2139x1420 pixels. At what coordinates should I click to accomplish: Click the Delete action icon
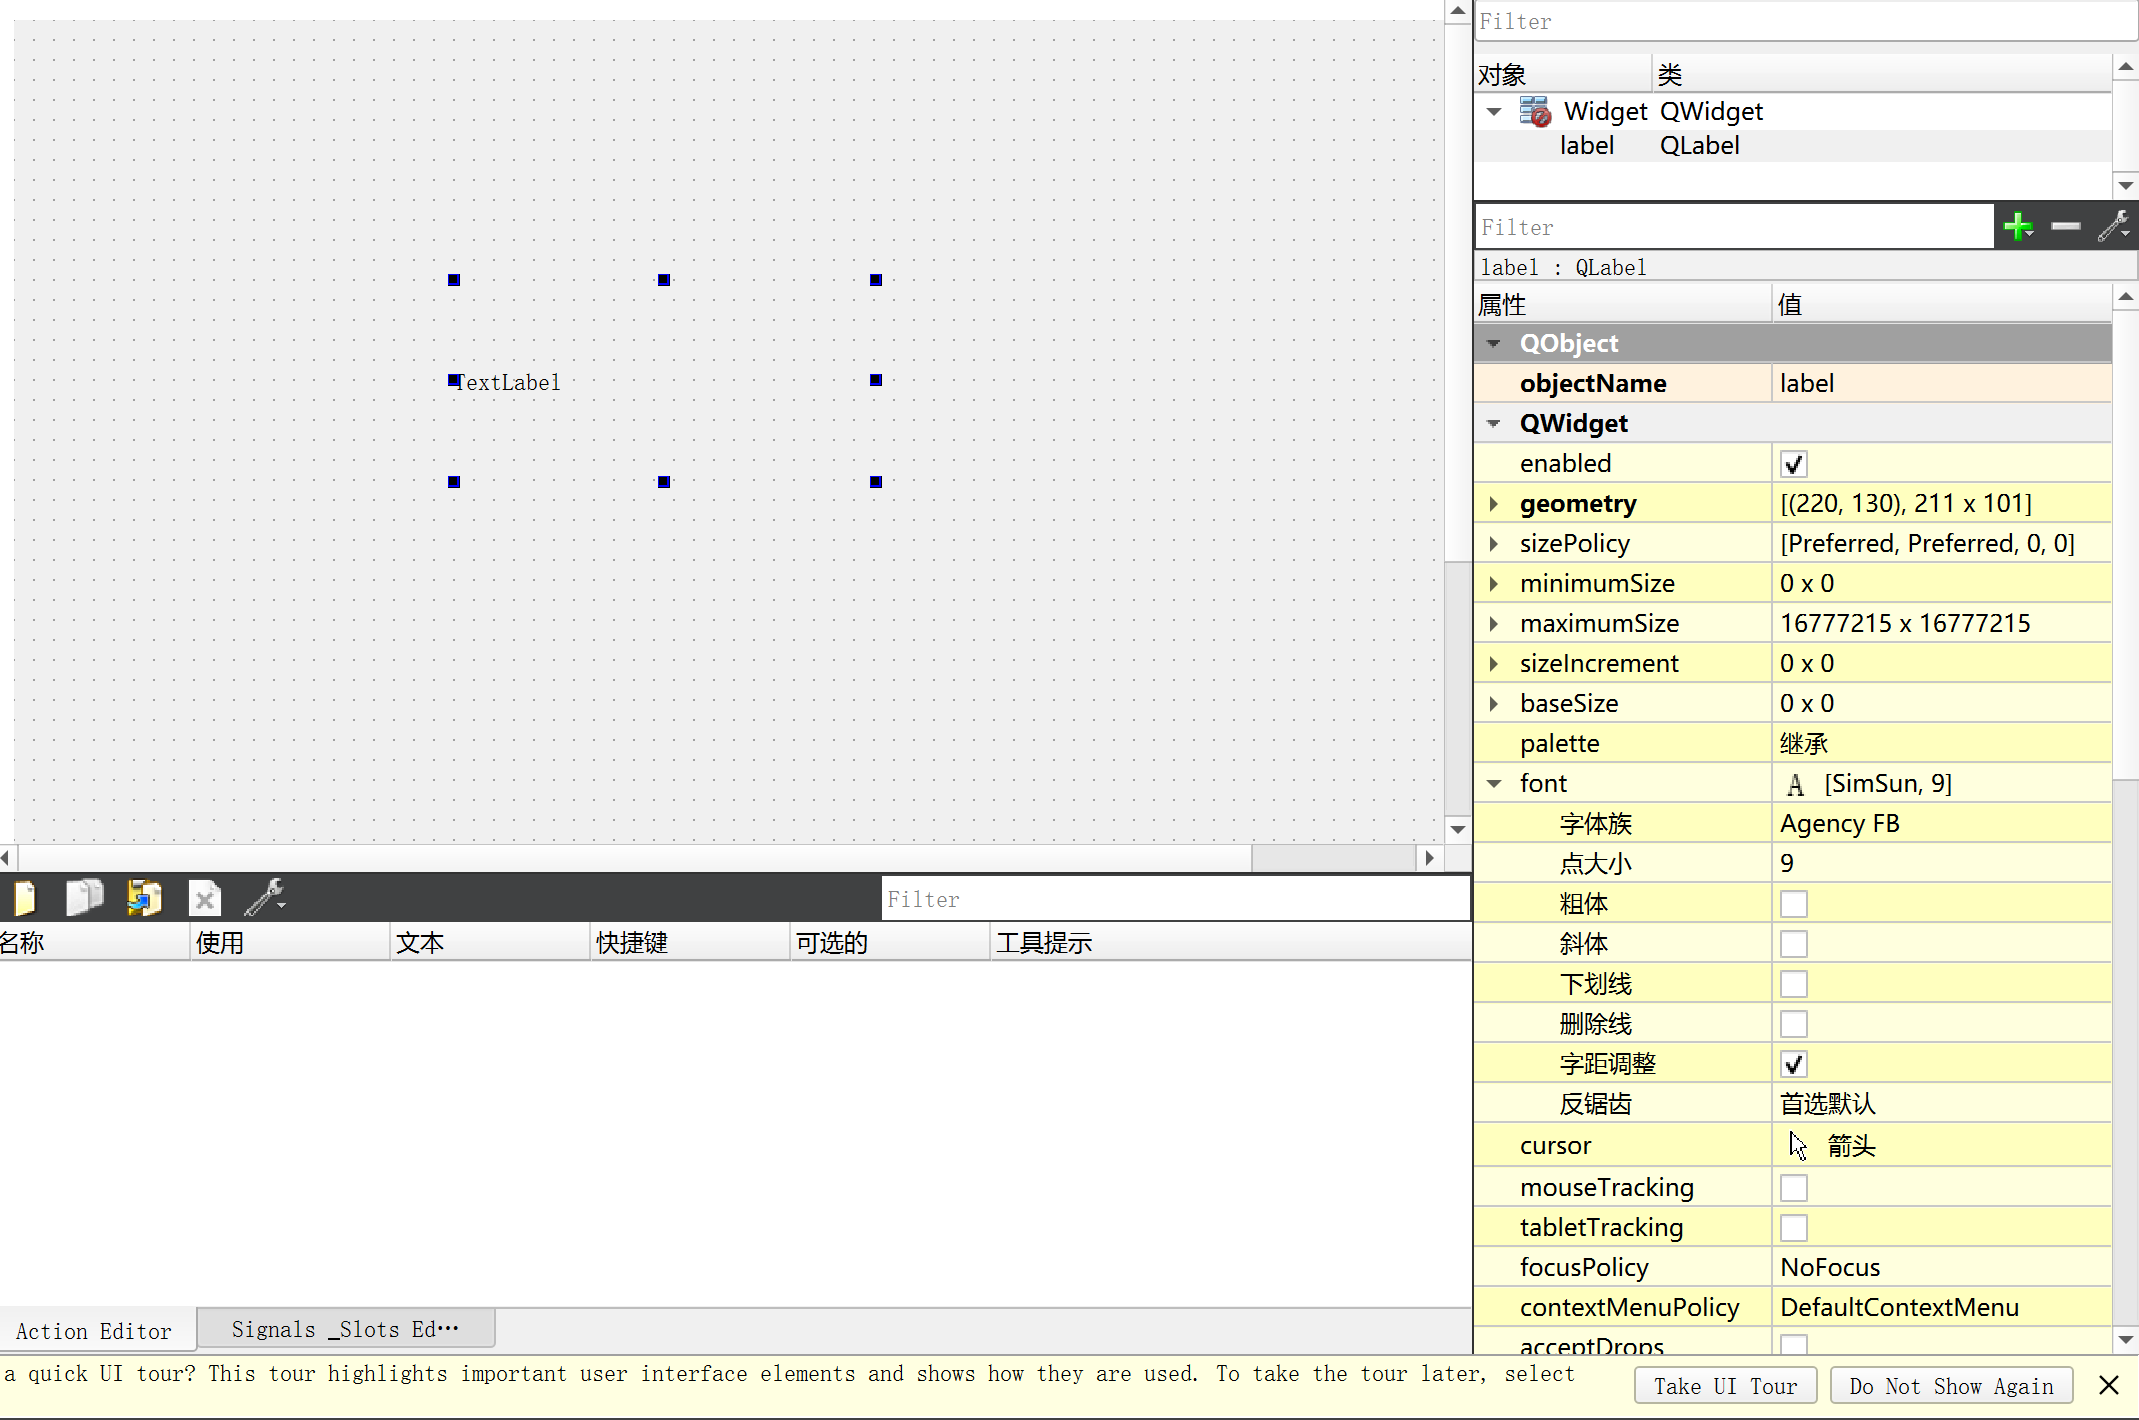point(205,899)
